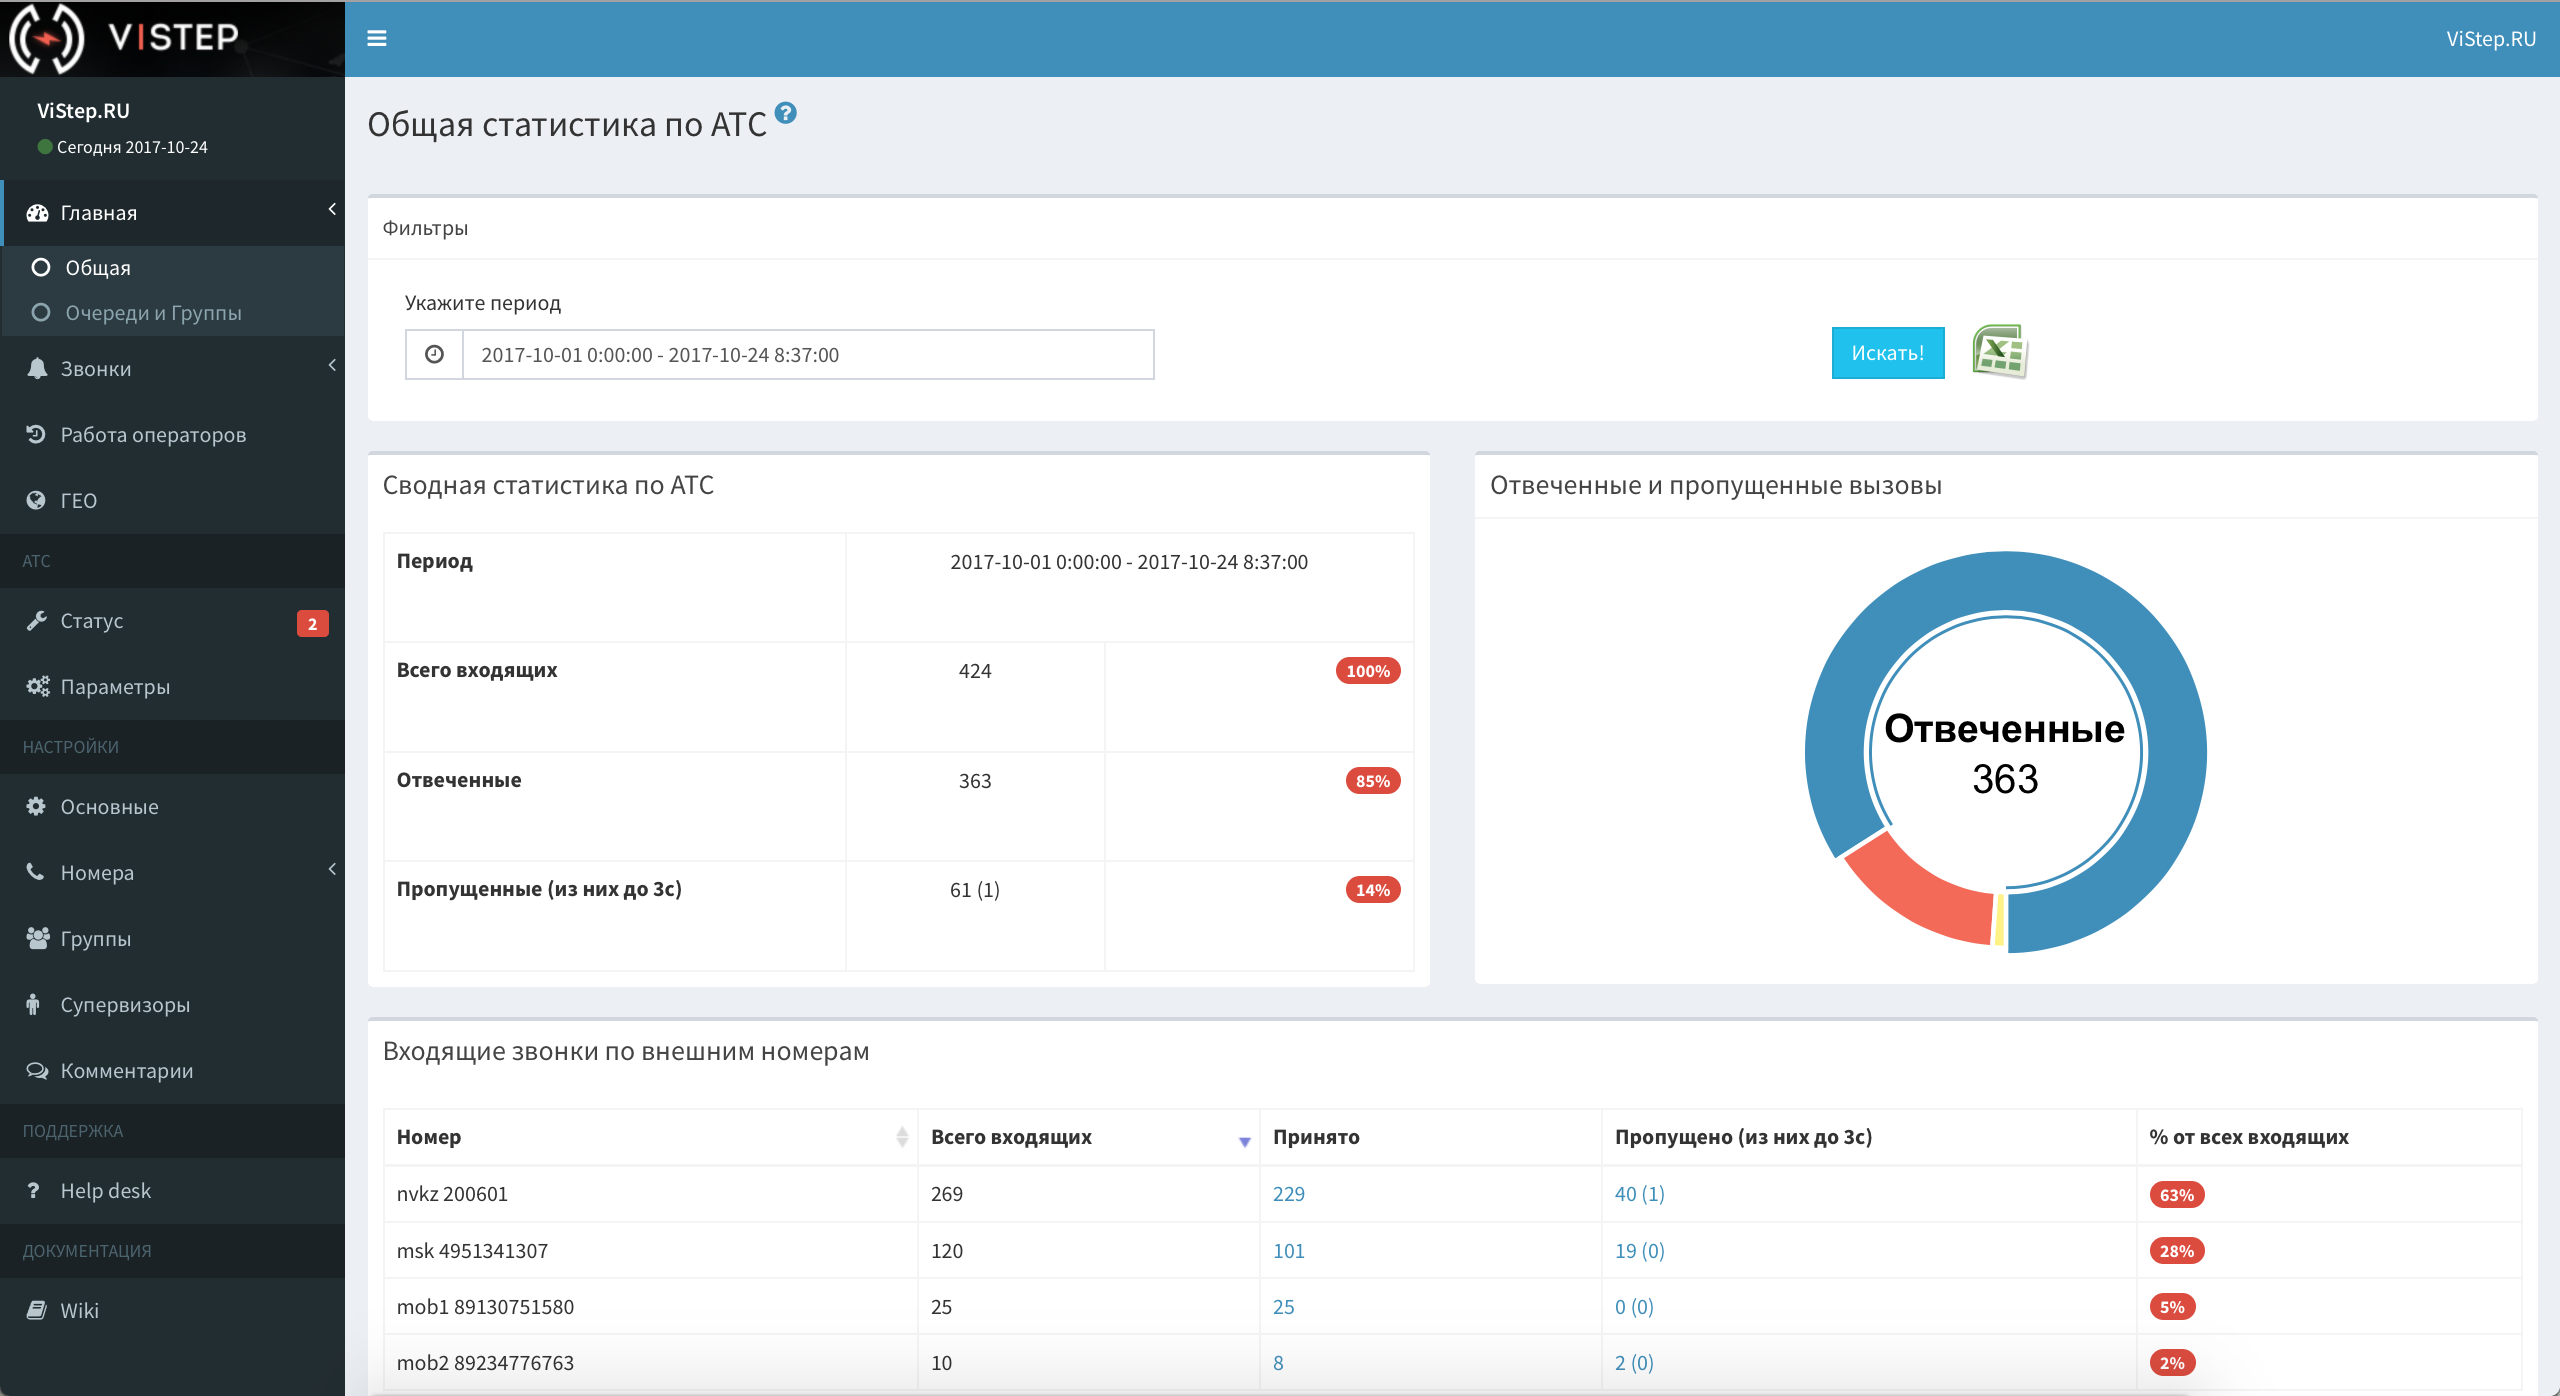Open the help question mark beside page title
The image size is (2560, 1396).
[x=786, y=113]
